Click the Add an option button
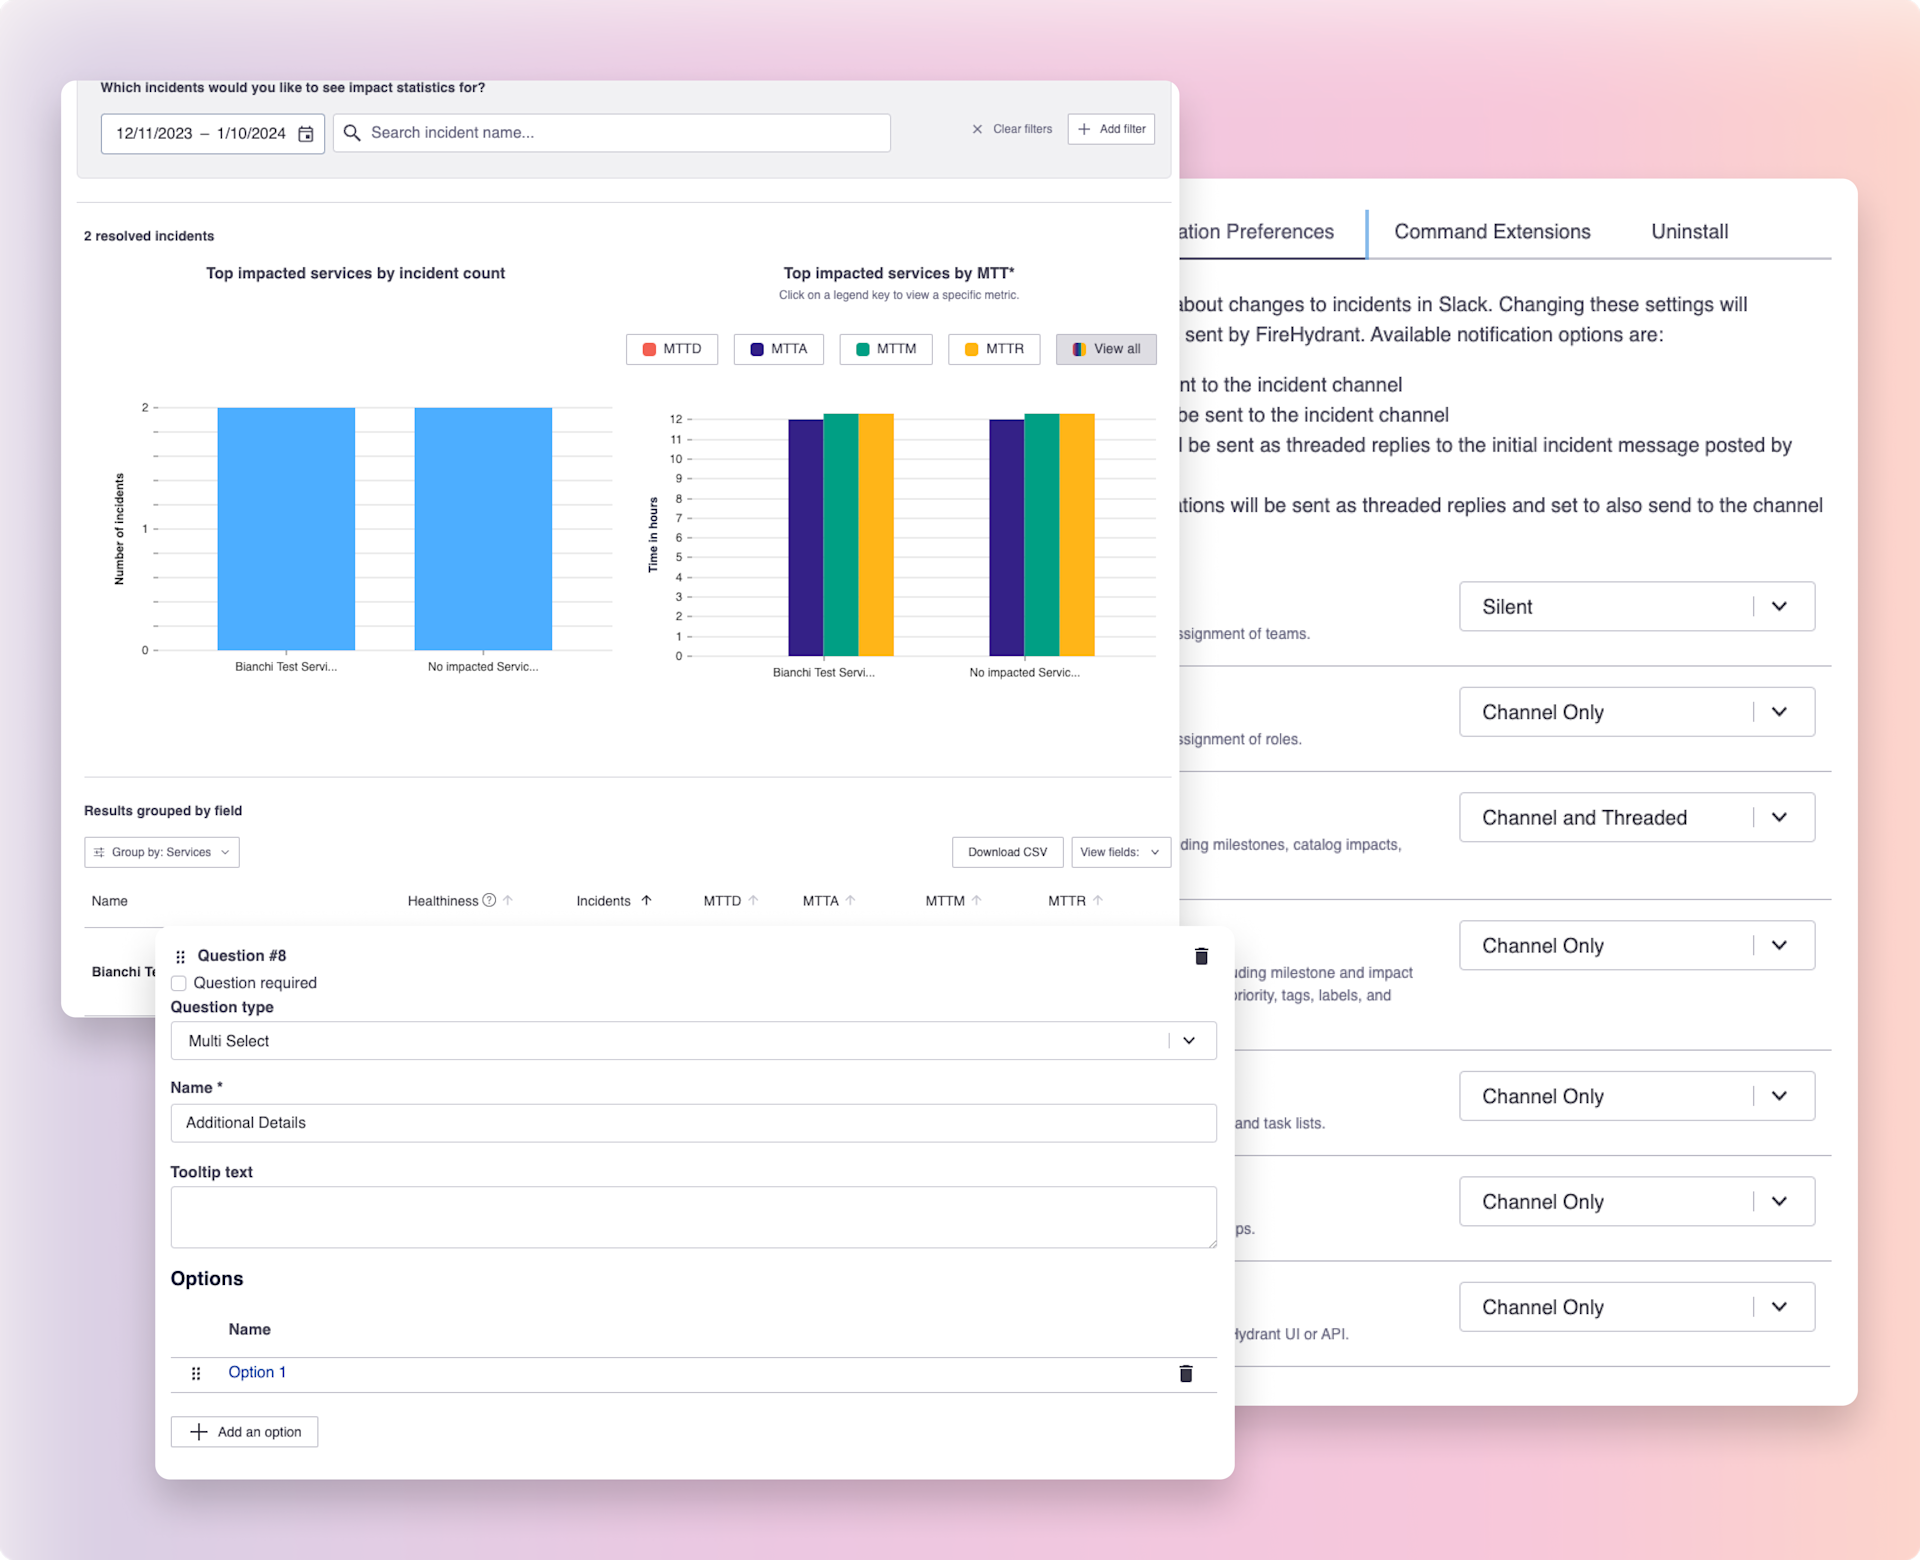The height and width of the screenshot is (1560, 1920). point(245,1432)
